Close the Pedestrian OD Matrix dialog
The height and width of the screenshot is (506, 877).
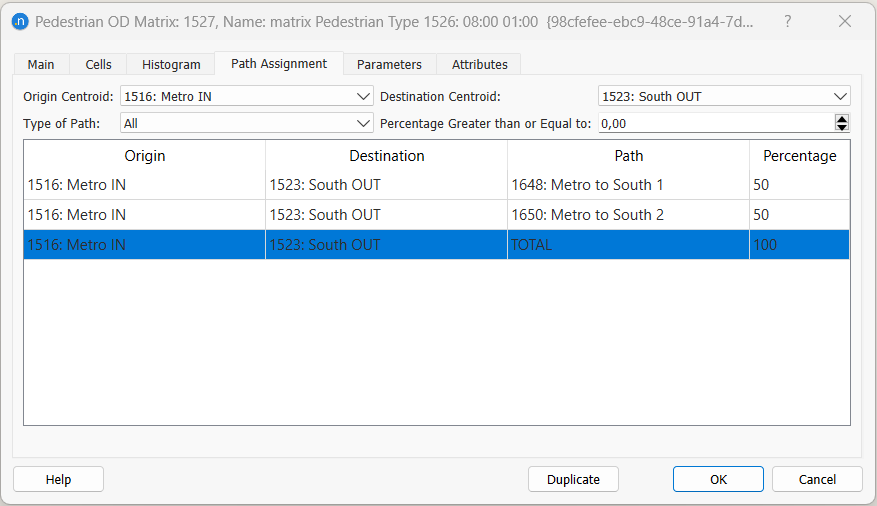844,21
